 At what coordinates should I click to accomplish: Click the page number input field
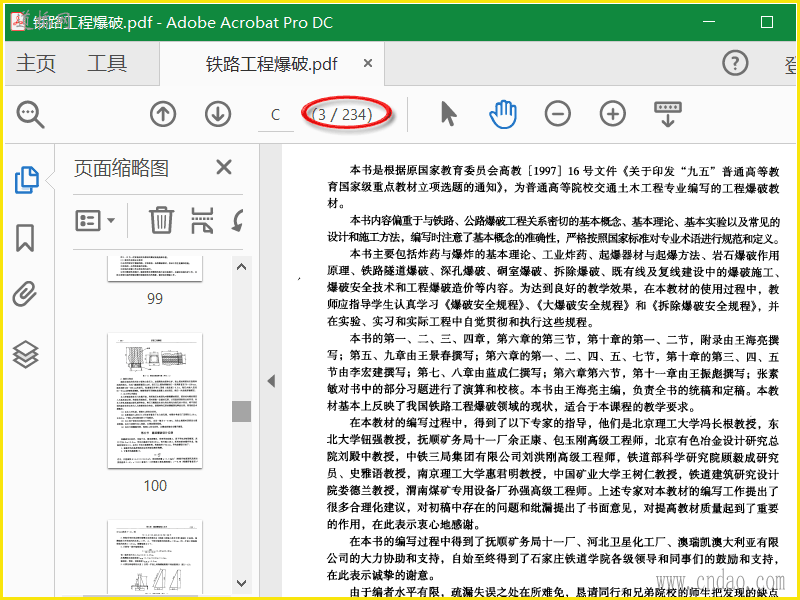276,115
